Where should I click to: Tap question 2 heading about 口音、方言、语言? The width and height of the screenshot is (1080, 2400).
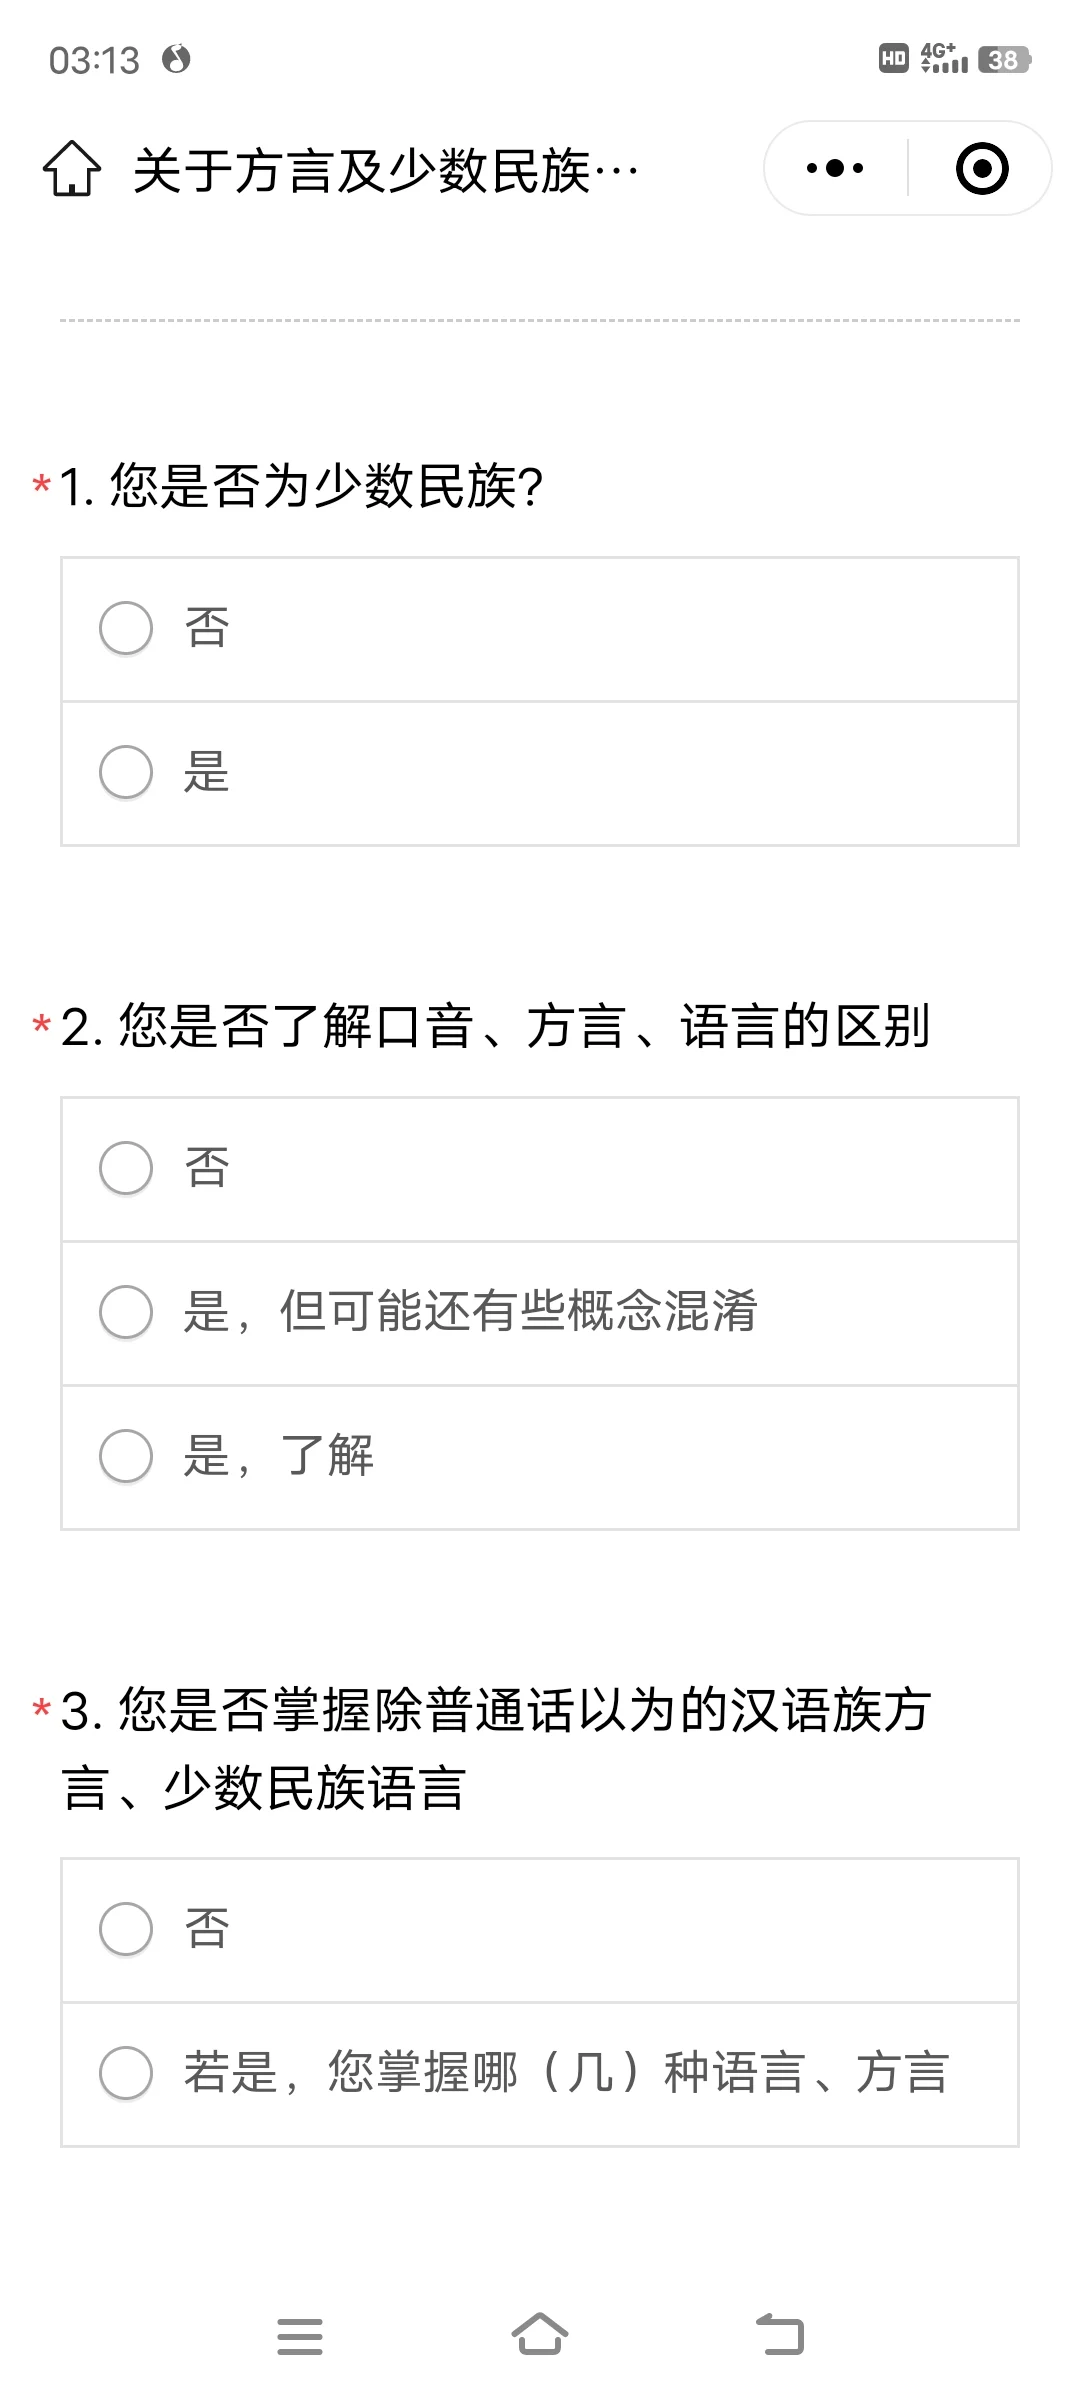496,1027
